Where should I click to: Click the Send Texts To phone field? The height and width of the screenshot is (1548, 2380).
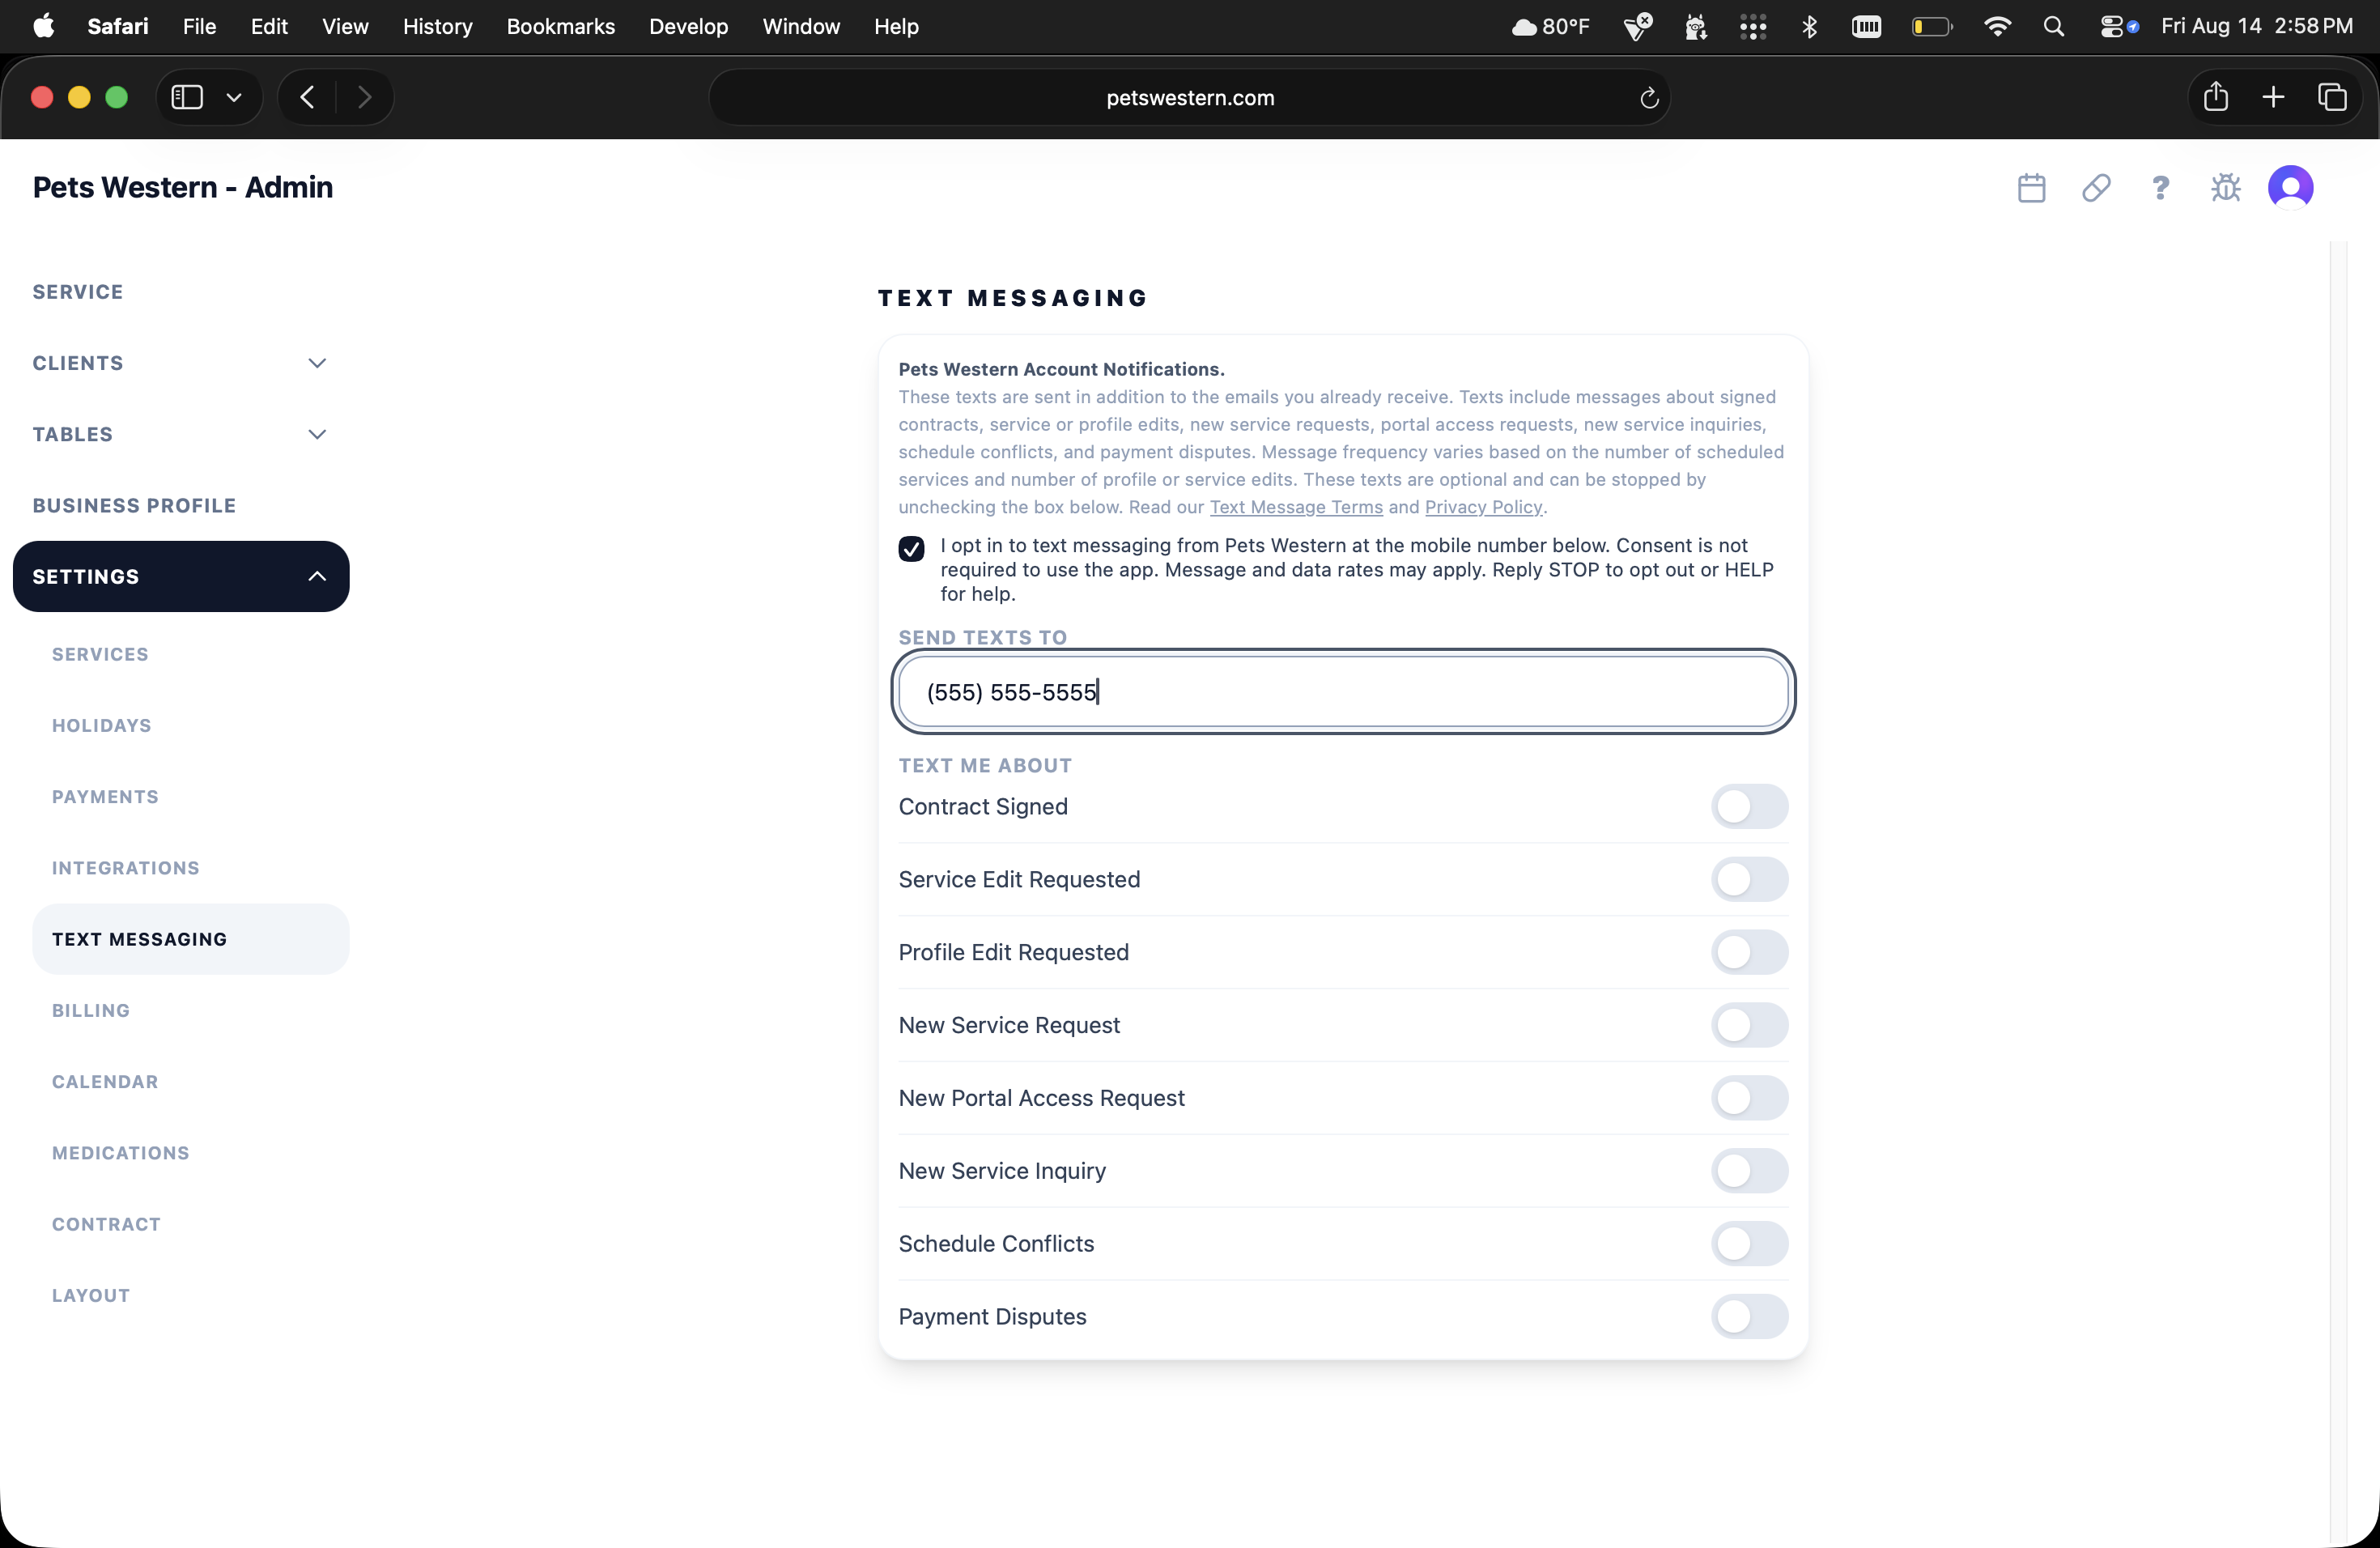(1343, 692)
